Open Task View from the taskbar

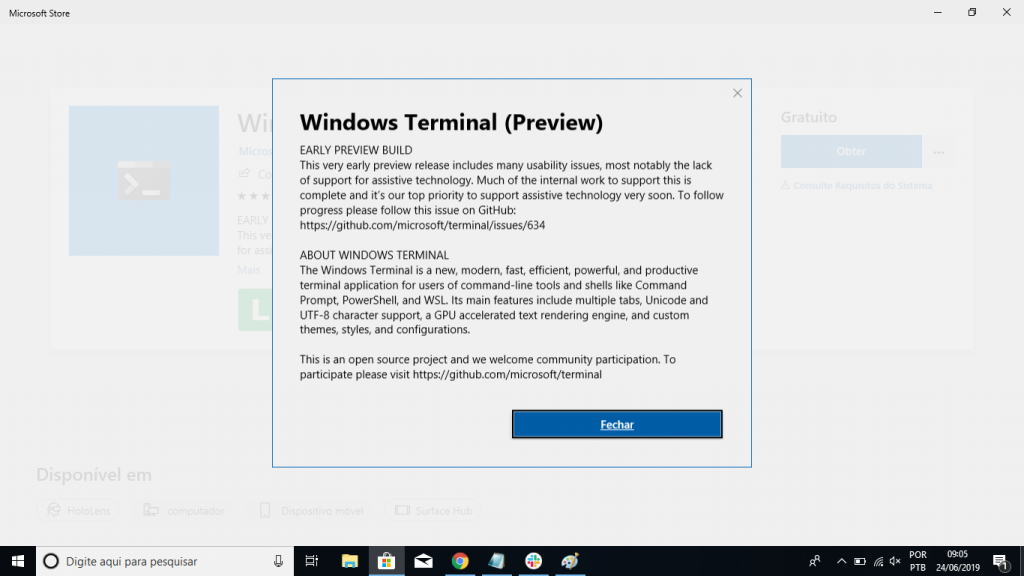(x=312, y=561)
